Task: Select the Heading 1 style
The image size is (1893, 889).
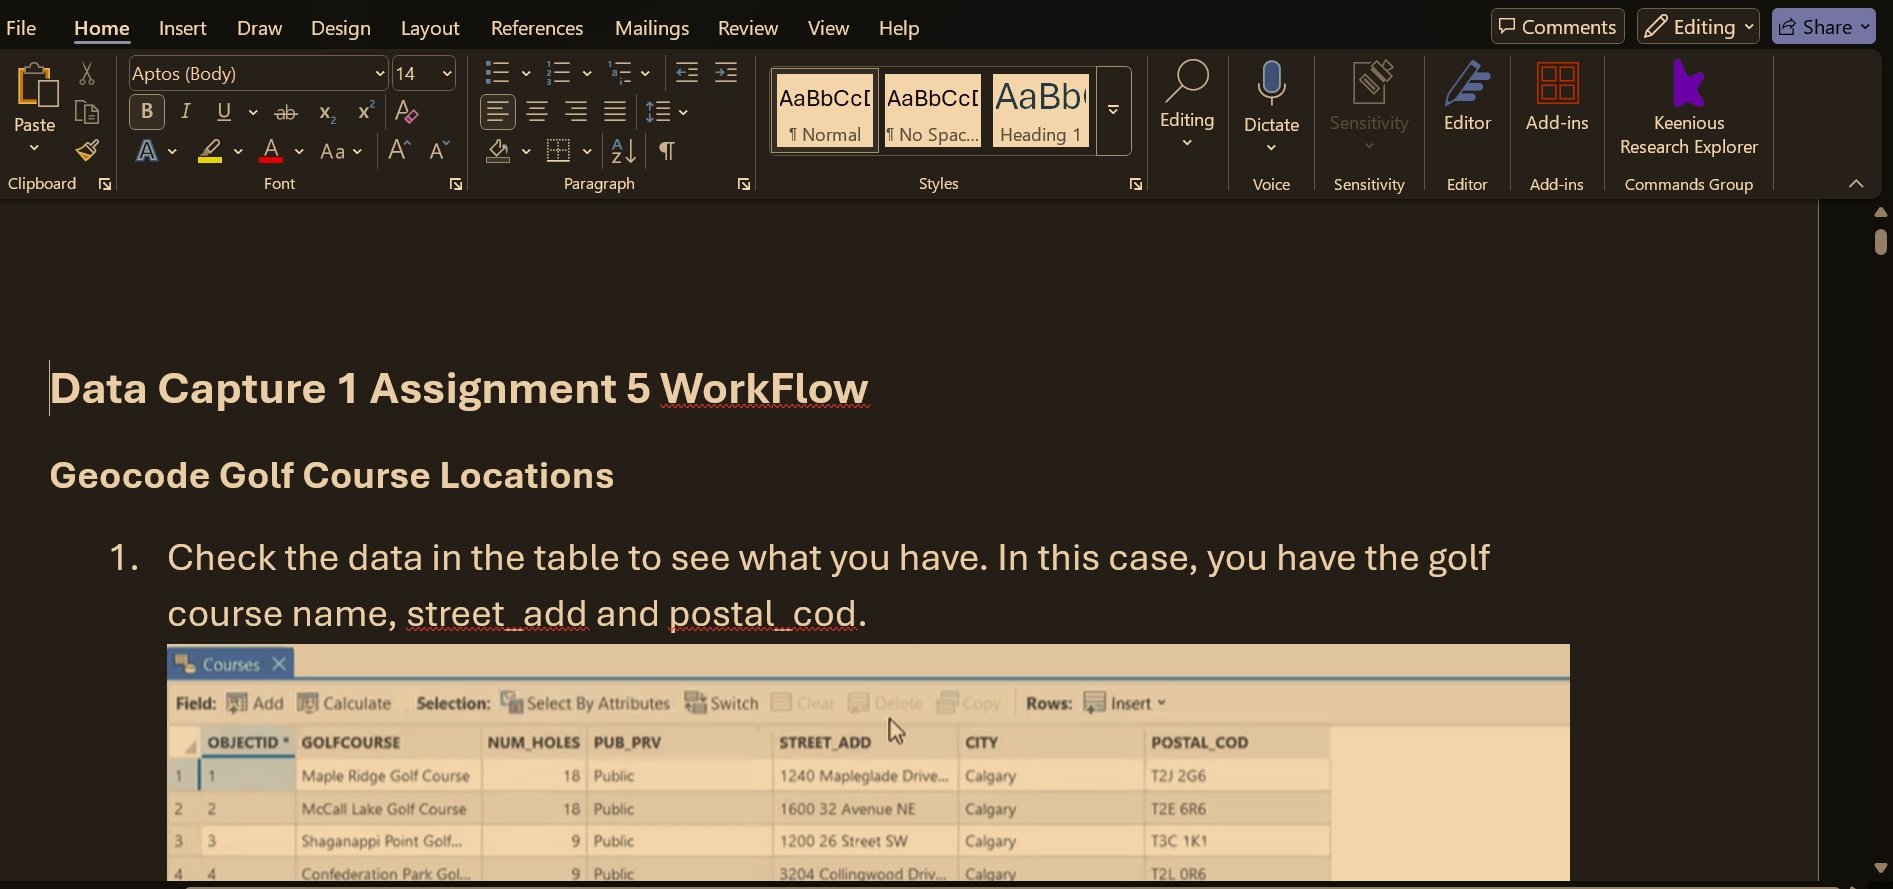Action: (1040, 110)
